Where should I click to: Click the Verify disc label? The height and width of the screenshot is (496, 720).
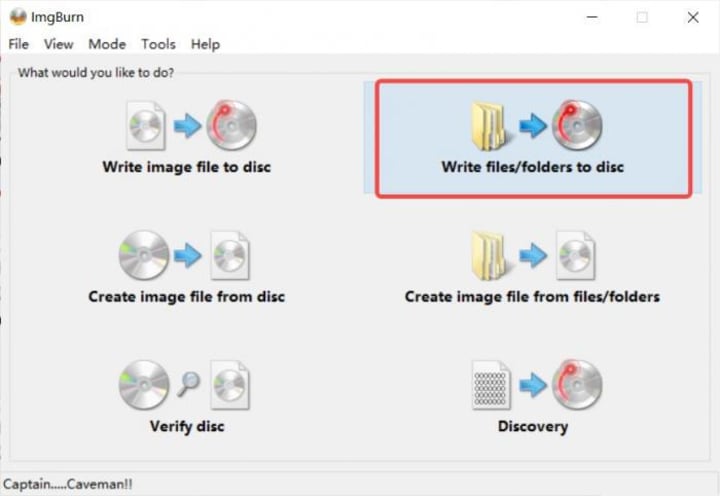187,427
